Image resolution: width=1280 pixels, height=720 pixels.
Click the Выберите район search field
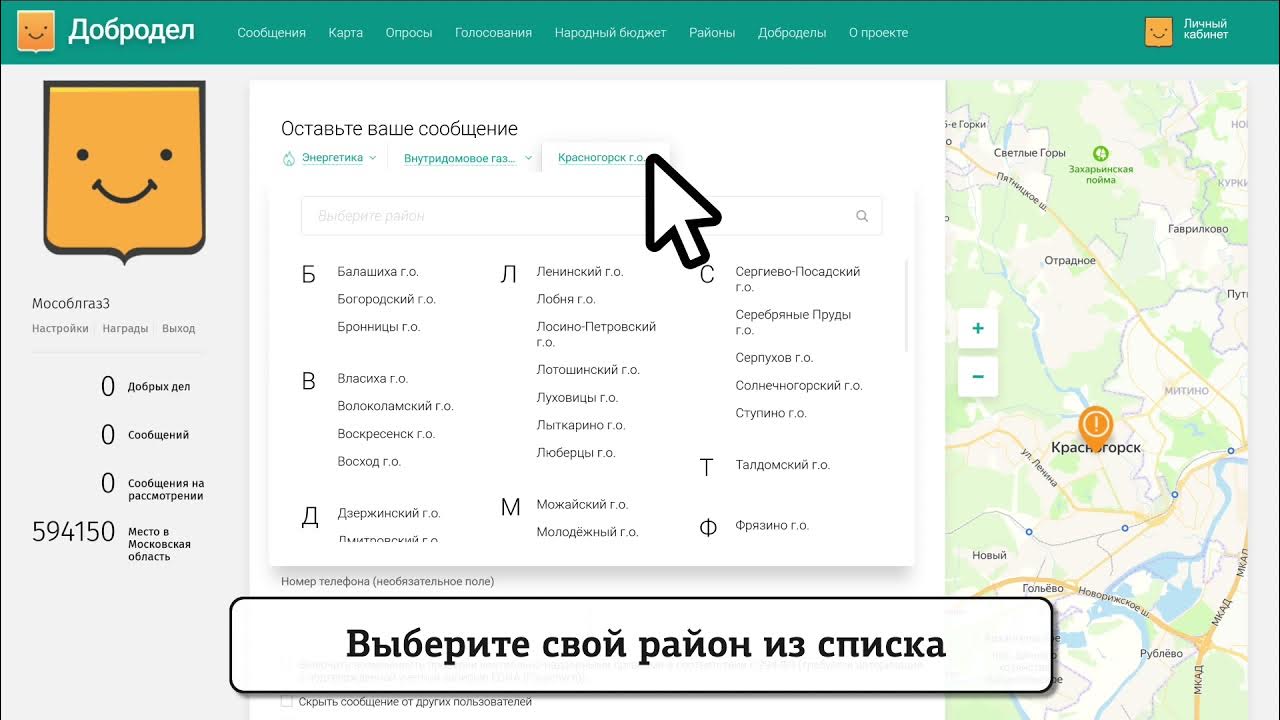[591, 216]
